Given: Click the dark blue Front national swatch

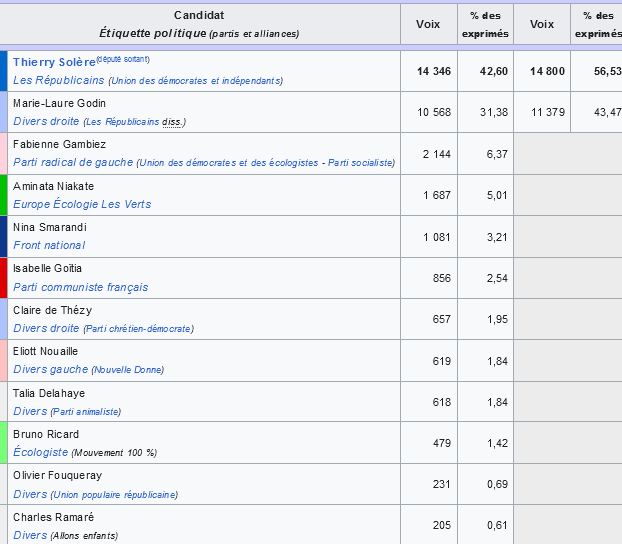Looking at the screenshot, I should [4, 236].
